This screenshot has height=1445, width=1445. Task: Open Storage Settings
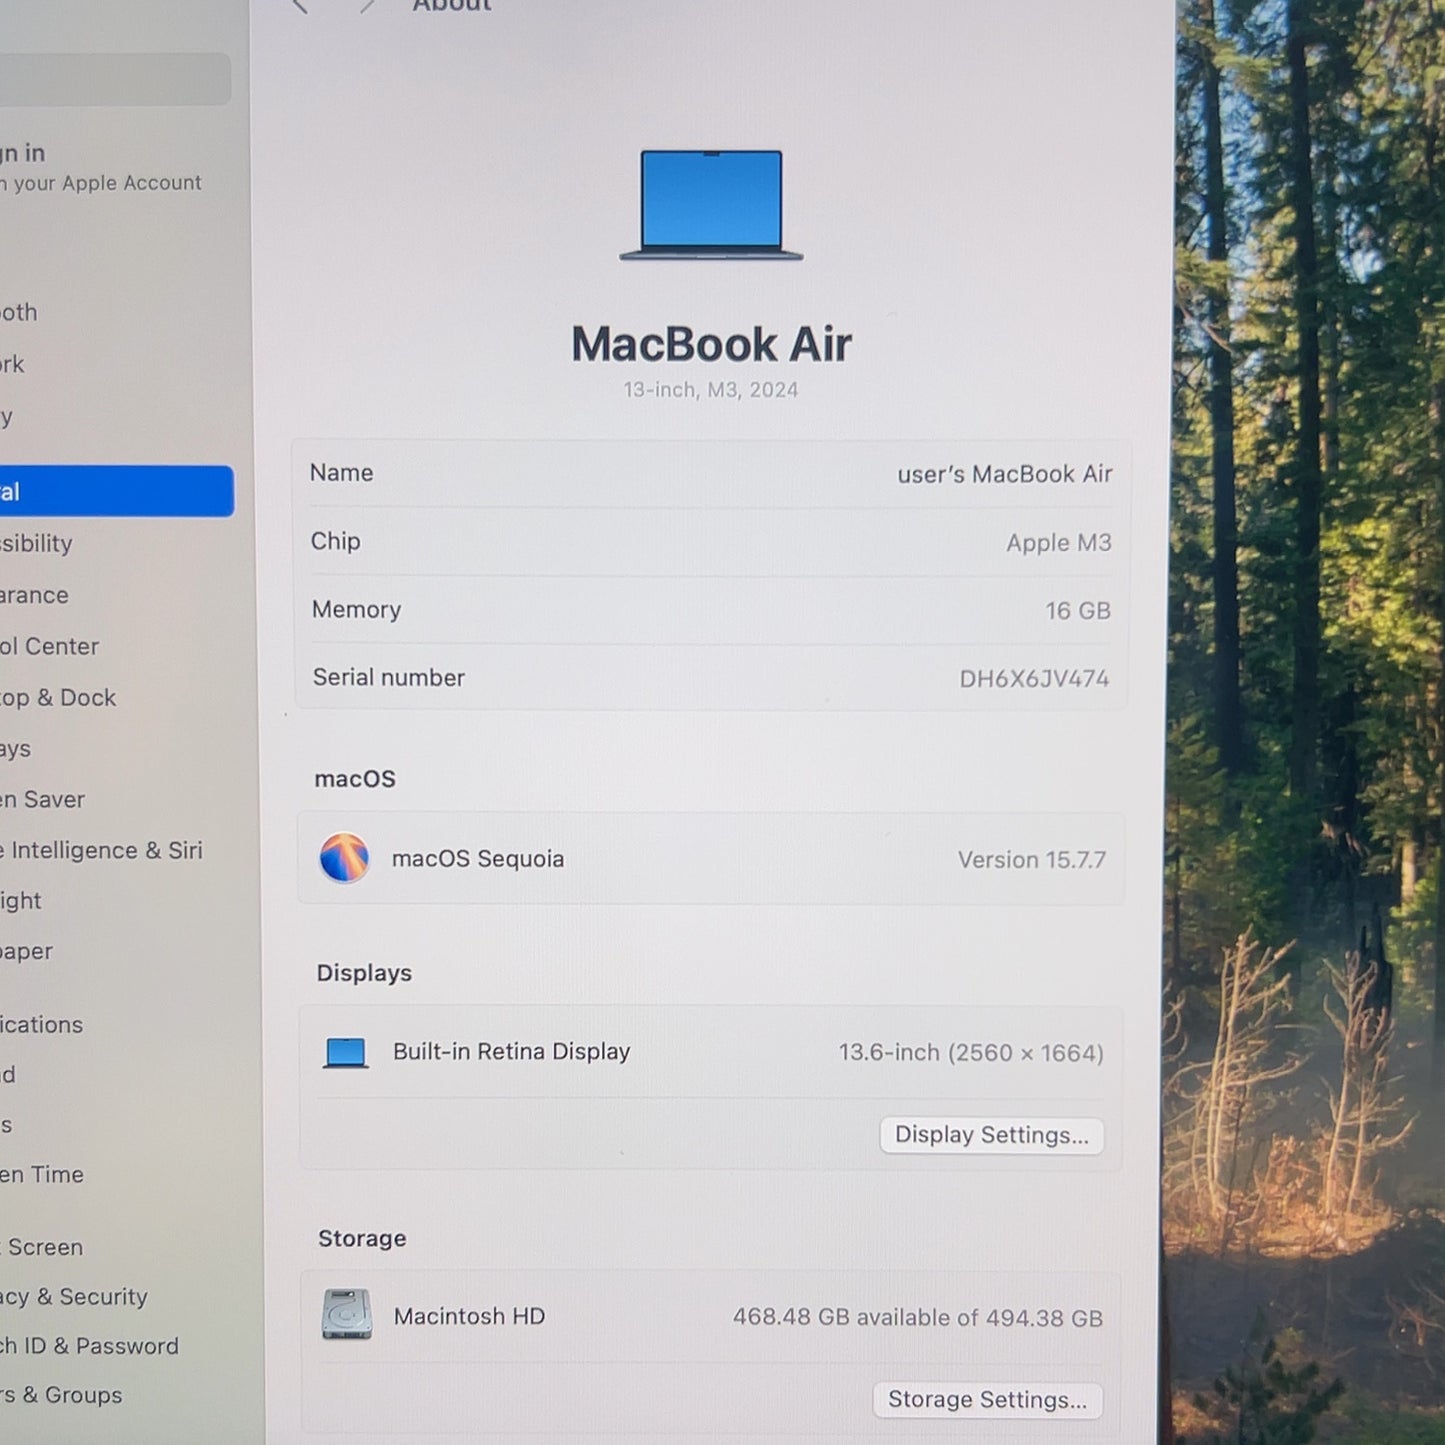(987, 1399)
